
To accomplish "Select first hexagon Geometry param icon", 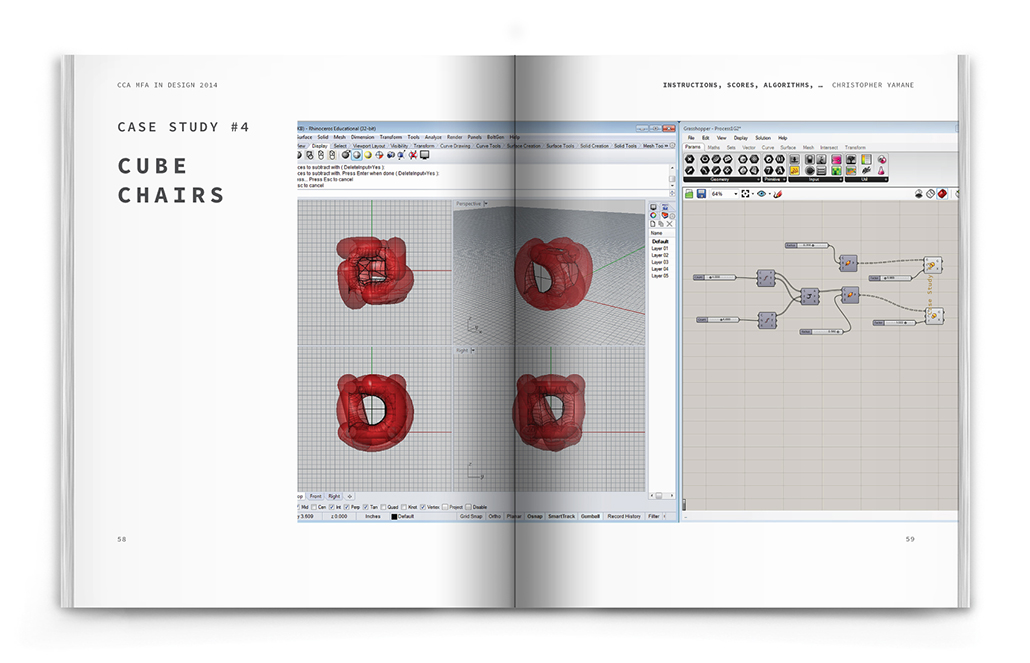I will coord(690,160).
